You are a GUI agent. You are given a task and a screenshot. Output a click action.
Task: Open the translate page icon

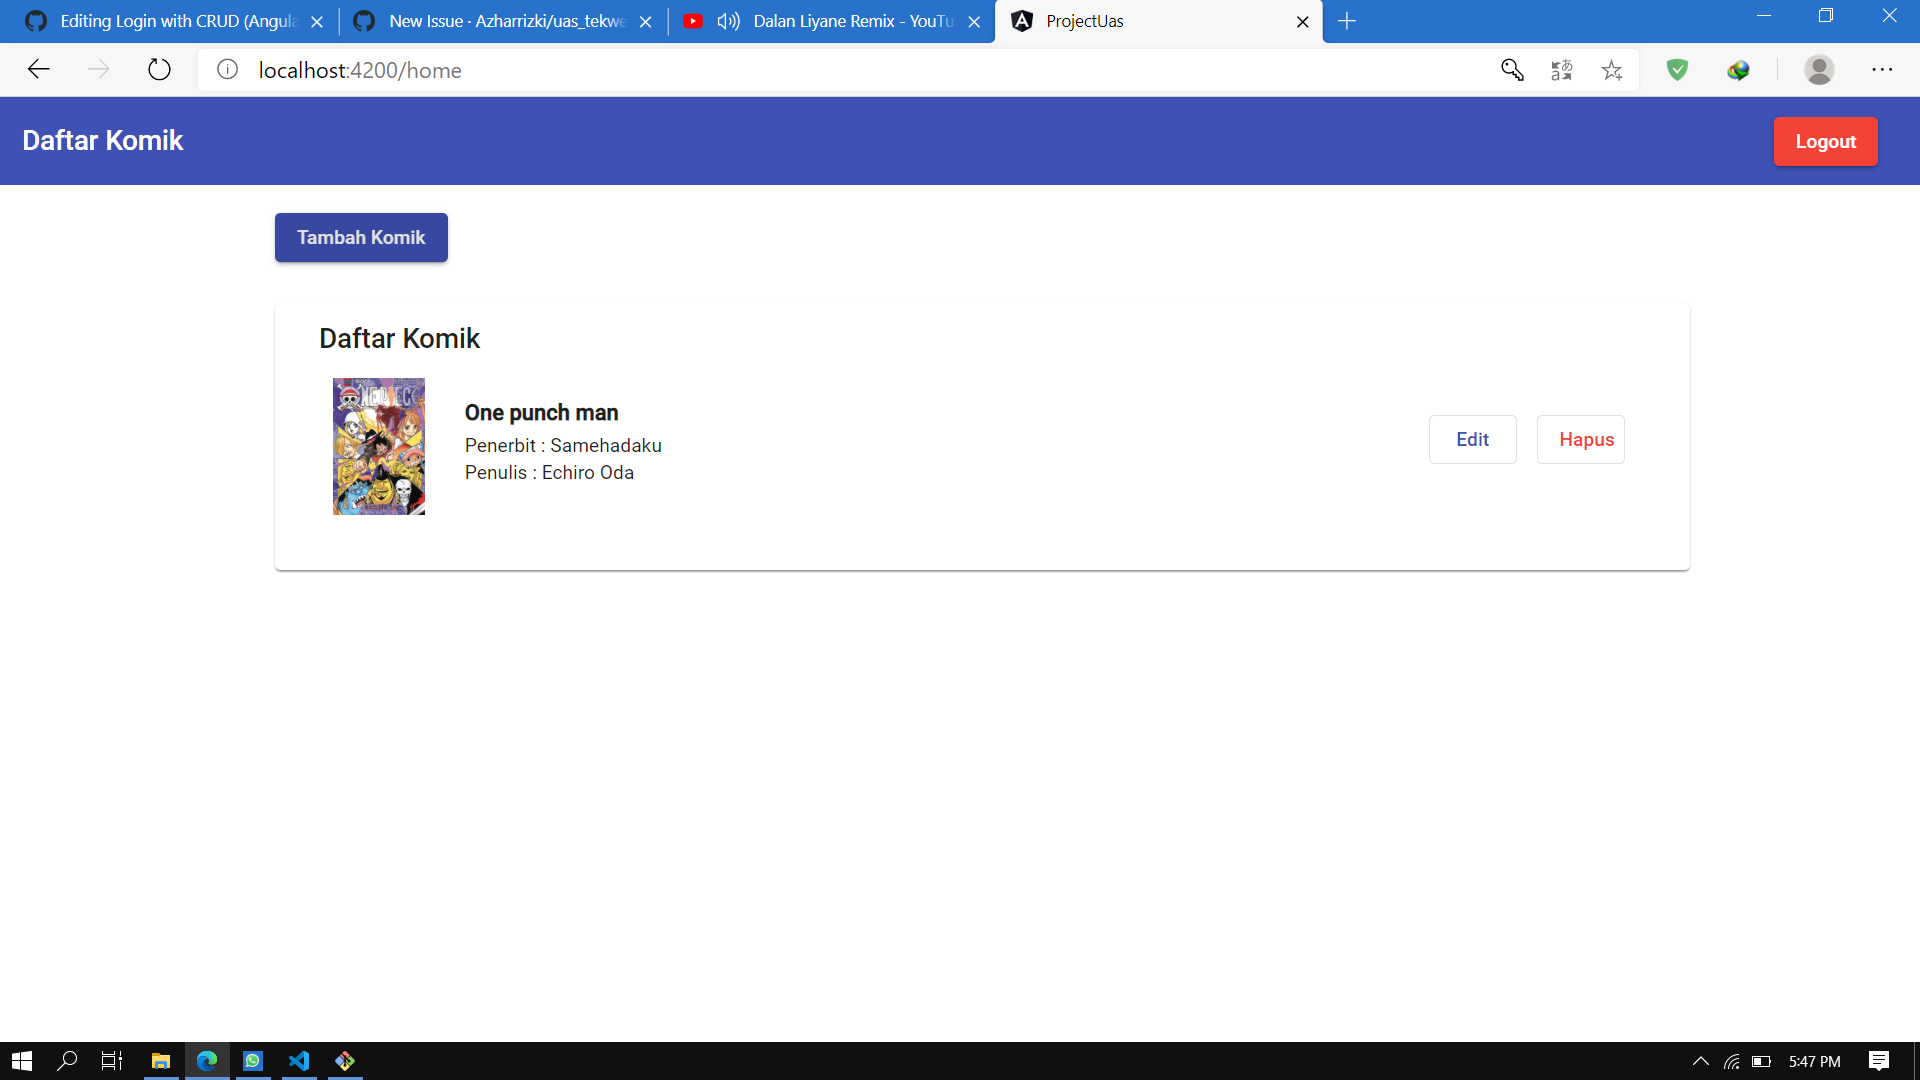tap(1562, 70)
